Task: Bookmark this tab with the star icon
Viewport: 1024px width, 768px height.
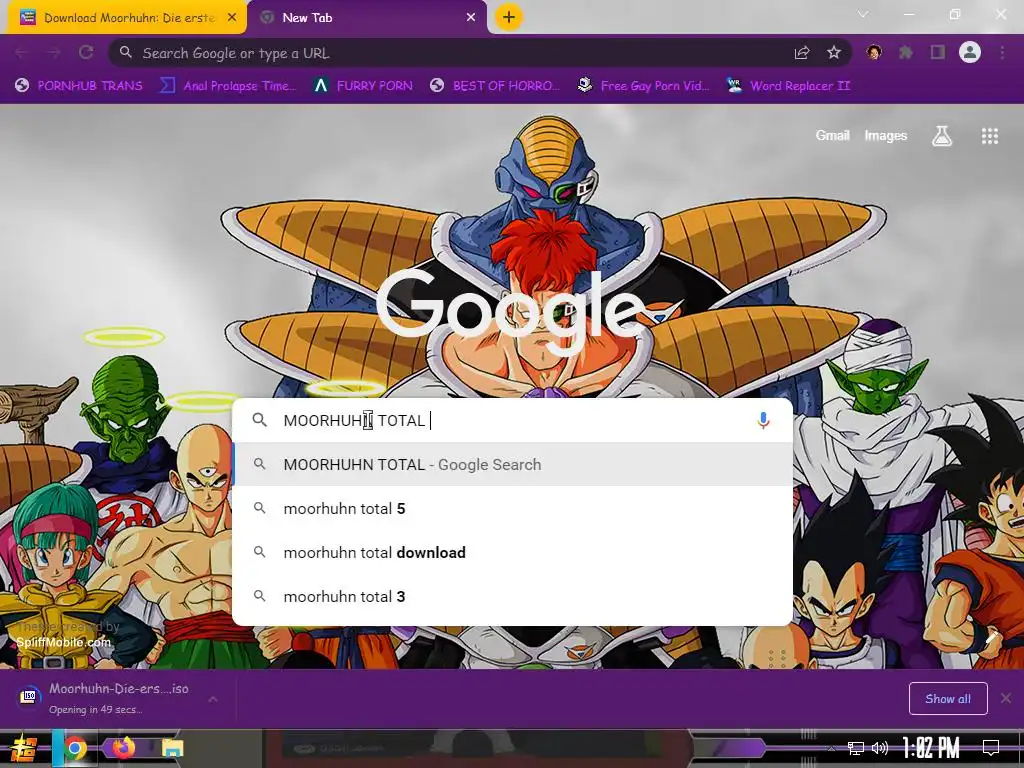Action: [834, 53]
